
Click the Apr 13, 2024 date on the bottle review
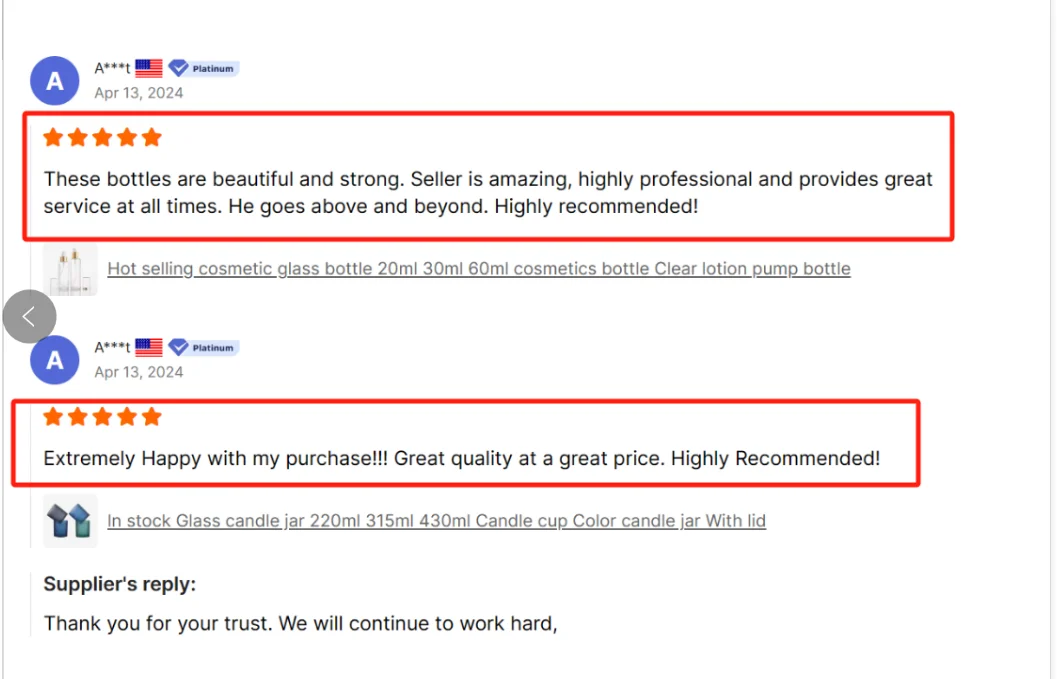pyautogui.click(x=139, y=93)
